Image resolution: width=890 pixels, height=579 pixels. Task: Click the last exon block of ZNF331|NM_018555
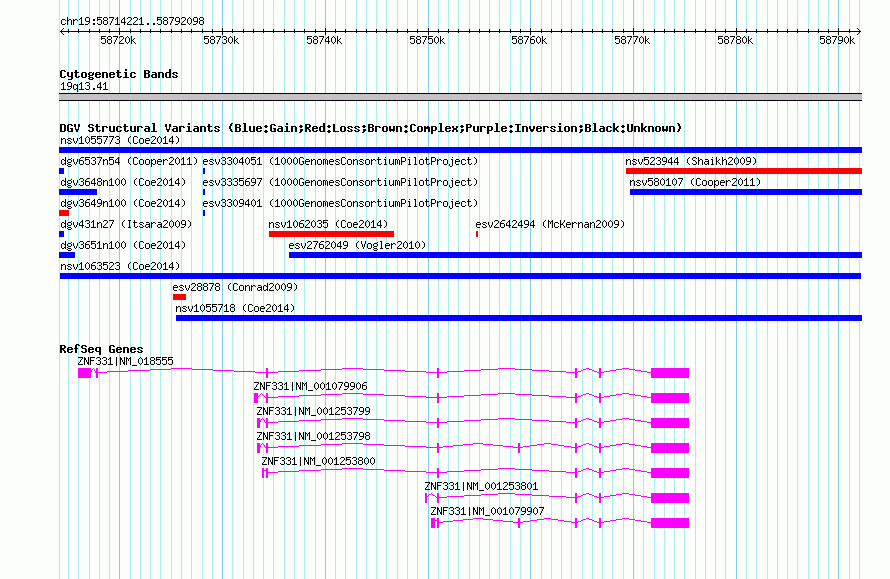coord(670,373)
